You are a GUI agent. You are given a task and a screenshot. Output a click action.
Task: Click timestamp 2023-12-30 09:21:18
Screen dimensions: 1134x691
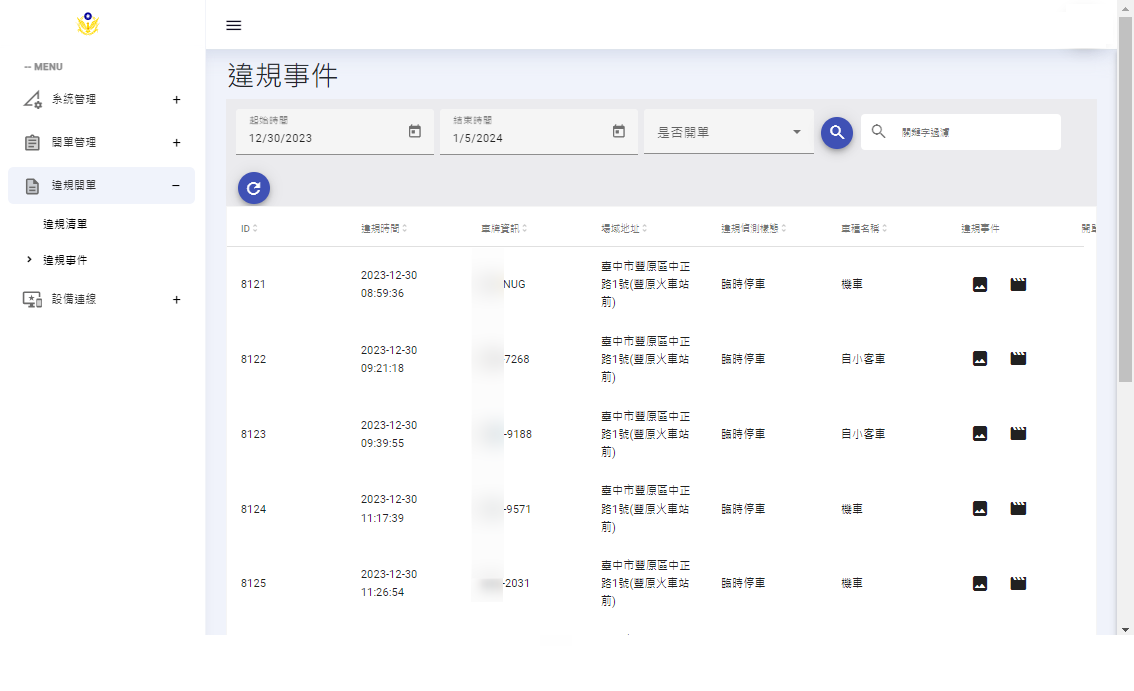389,359
